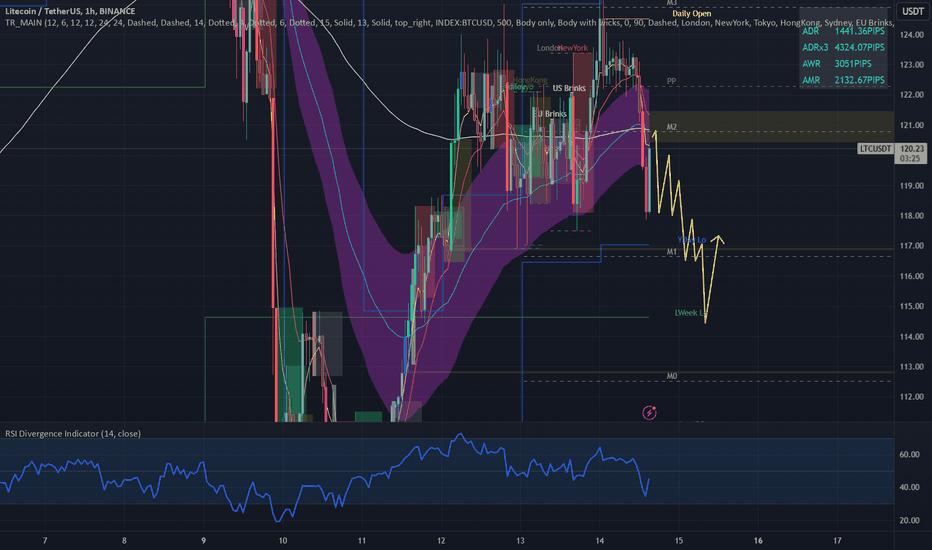The image size is (932, 550).
Task: Click date 14 on the time axis
Action: (600, 540)
